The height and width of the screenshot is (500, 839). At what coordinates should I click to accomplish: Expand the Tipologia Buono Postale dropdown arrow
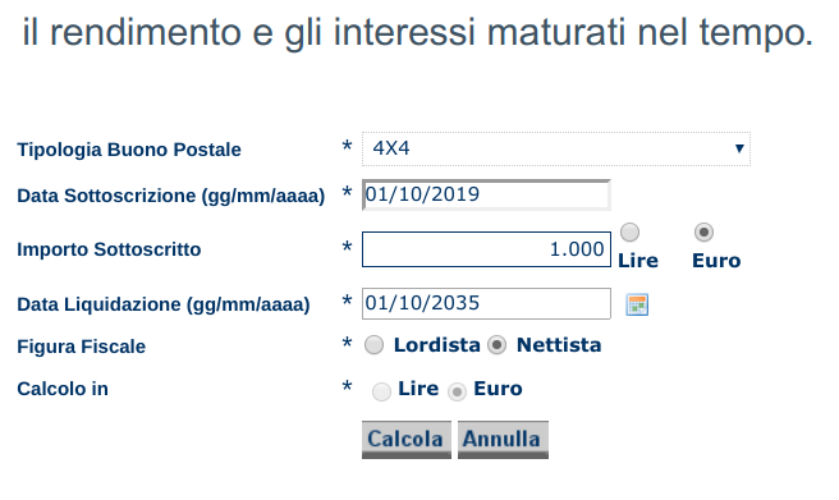pos(739,149)
